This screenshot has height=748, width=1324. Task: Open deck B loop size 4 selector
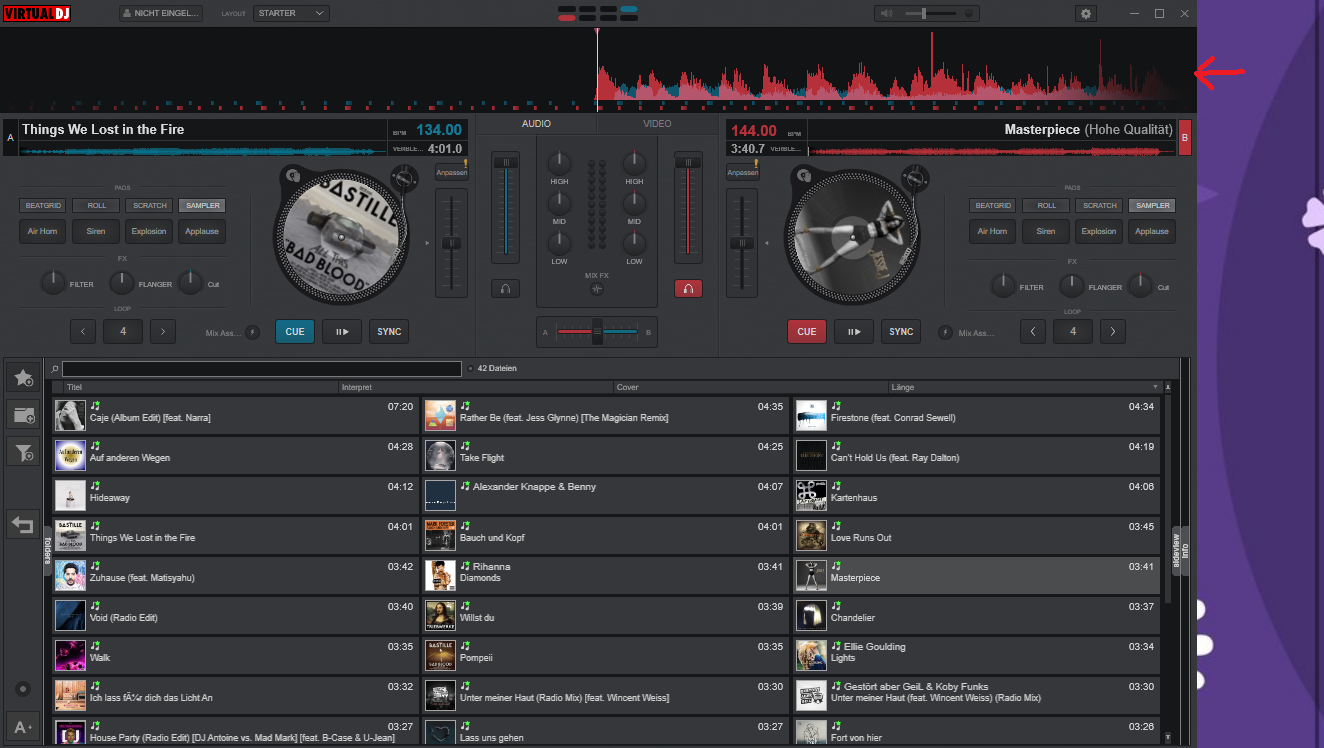pos(1073,331)
